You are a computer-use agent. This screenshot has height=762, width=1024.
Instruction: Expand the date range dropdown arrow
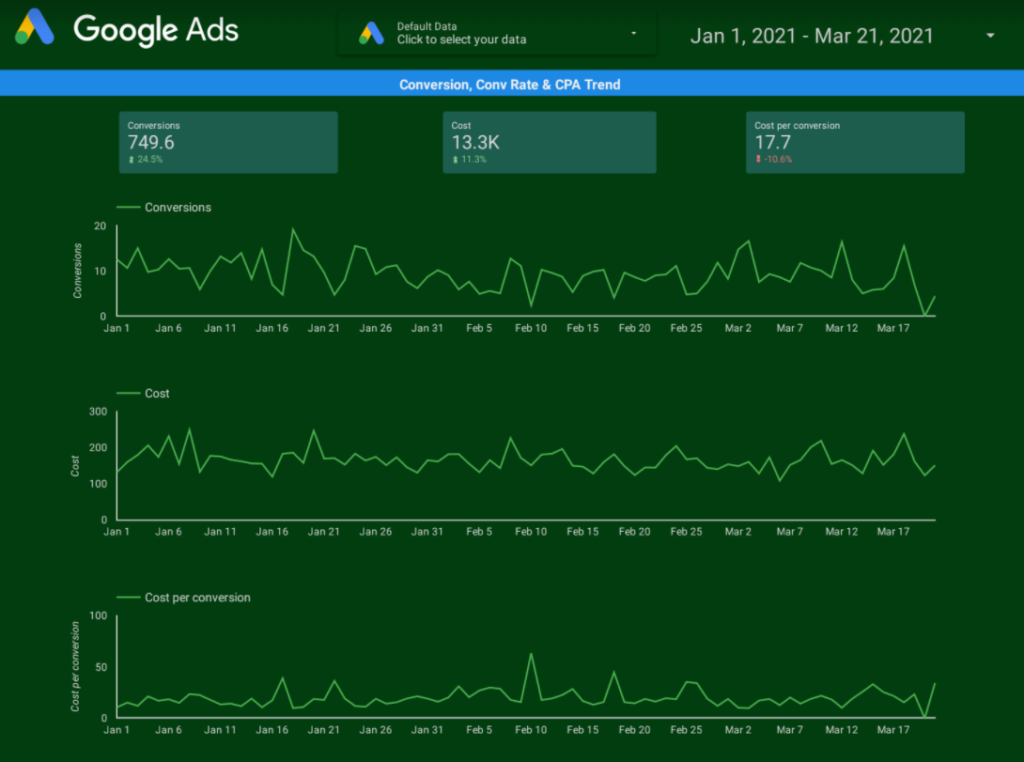click(x=990, y=35)
